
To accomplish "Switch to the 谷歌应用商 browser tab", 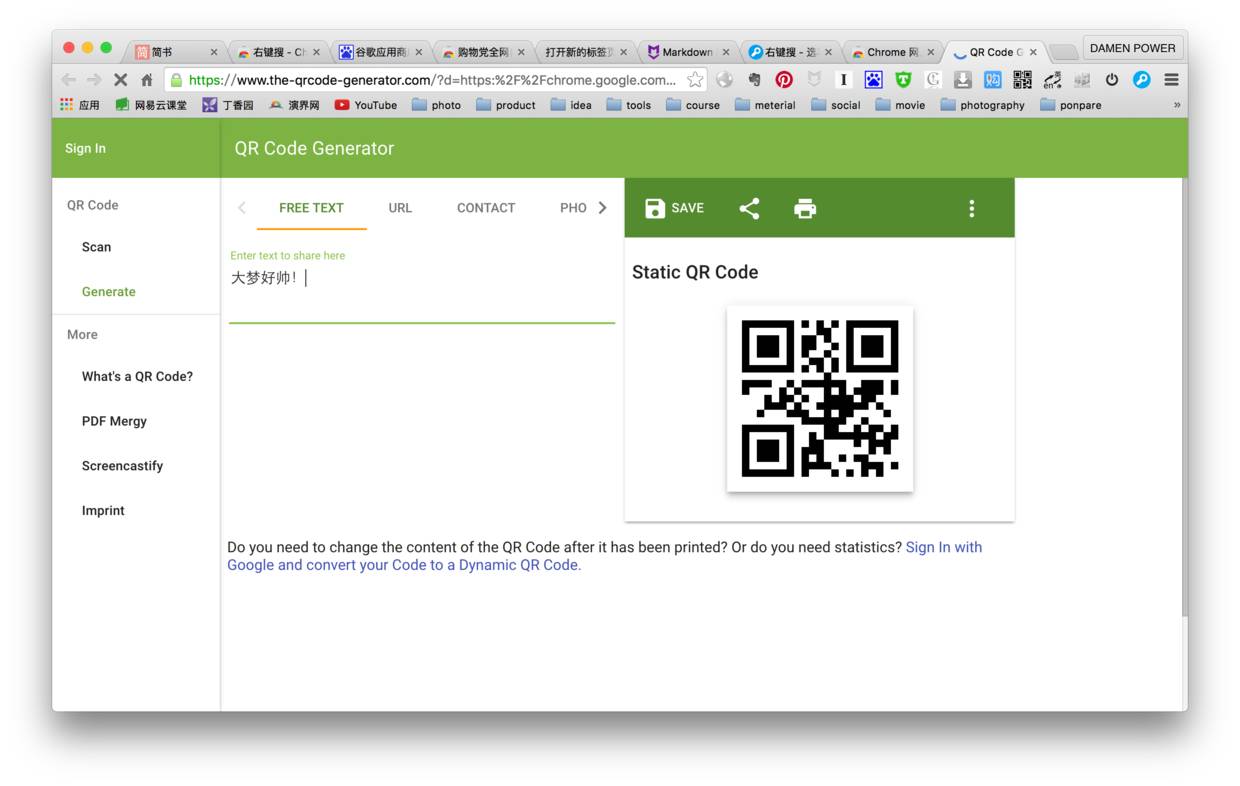I will click(381, 52).
